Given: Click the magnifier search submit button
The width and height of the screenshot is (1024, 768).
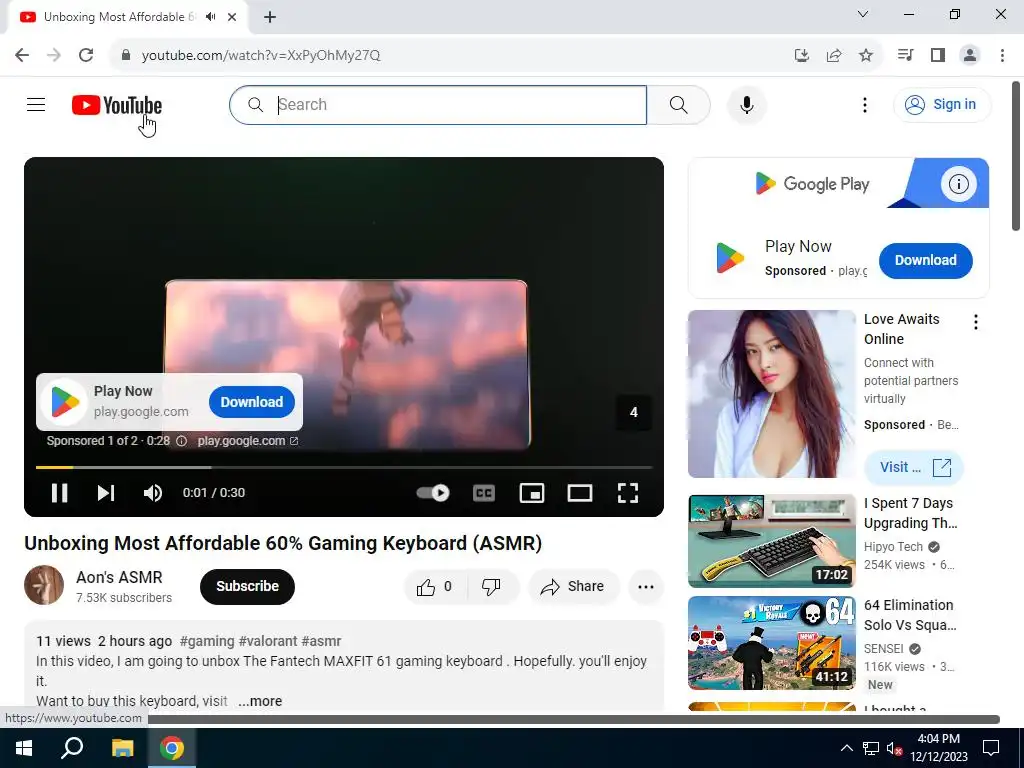Looking at the screenshot, I should [x=679, y=104].
